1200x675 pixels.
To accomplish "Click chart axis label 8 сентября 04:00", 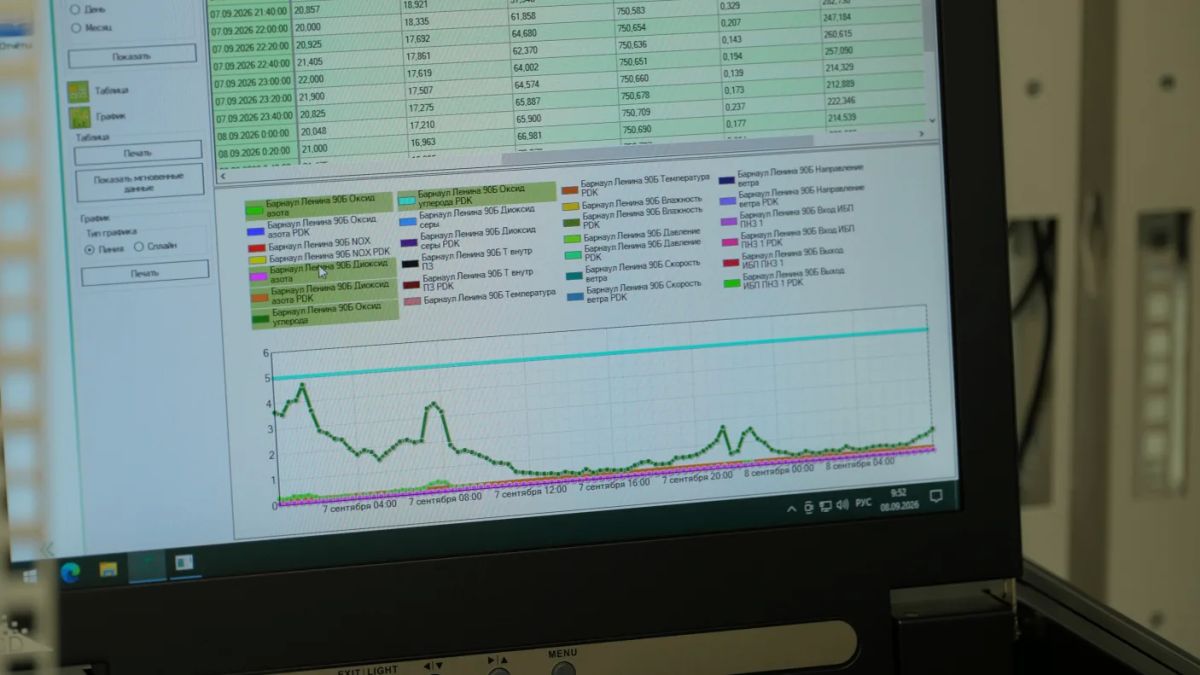I will click(860, 464).
